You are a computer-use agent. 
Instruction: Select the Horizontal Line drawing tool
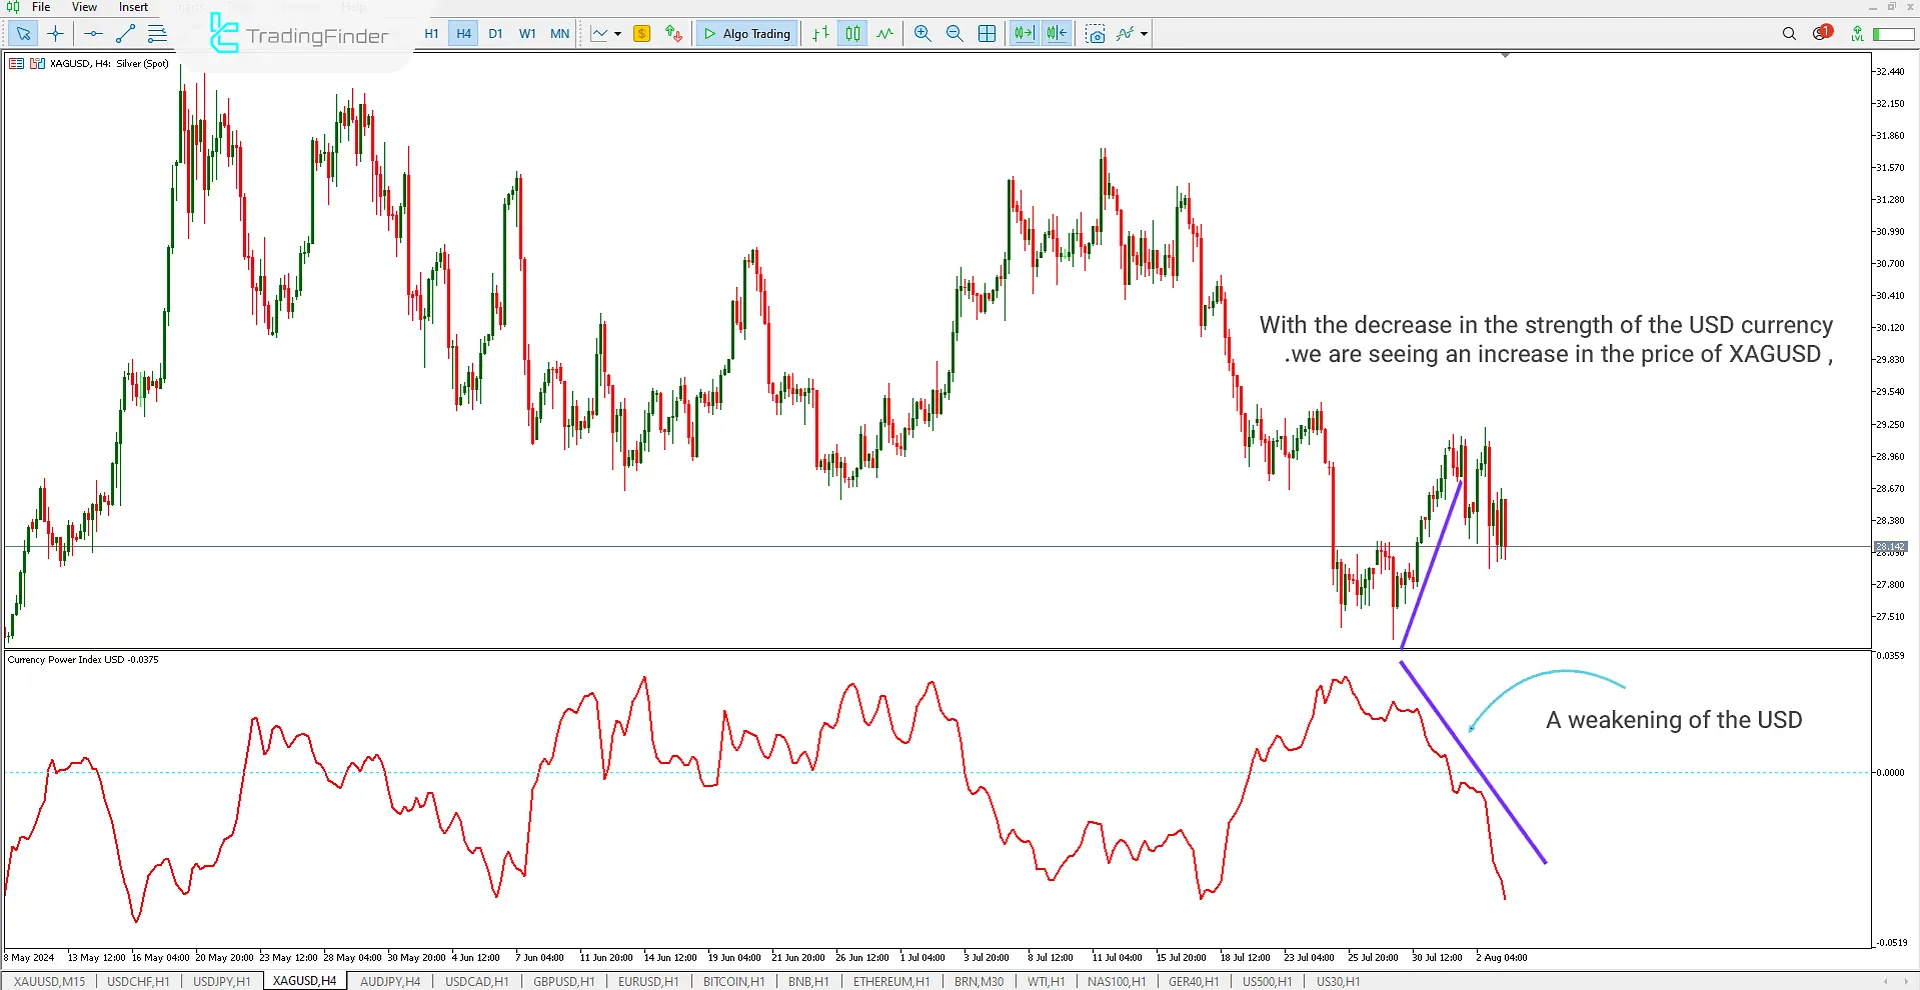pyautogui.click(x=93, y=33)
